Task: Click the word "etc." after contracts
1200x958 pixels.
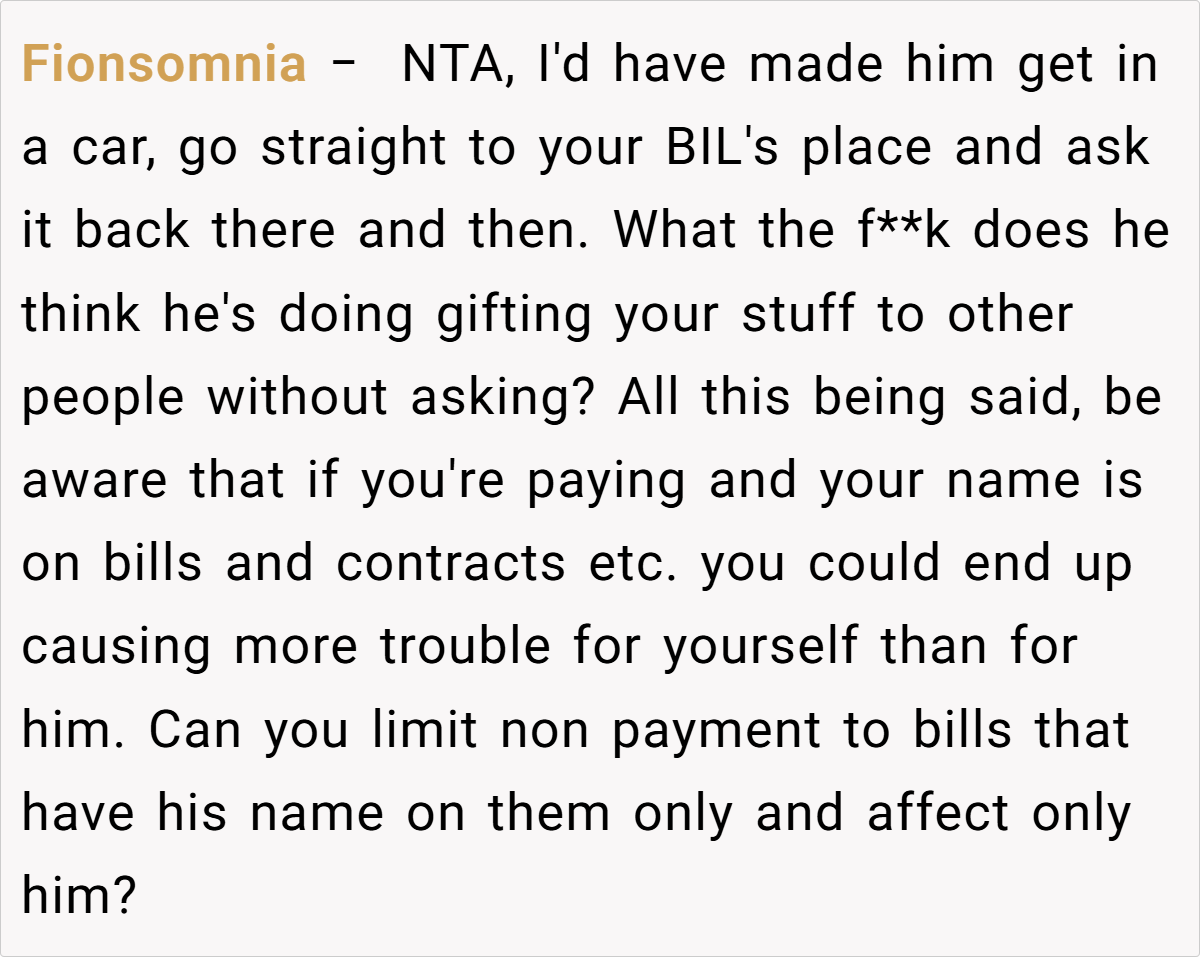Action: (632, 564)
